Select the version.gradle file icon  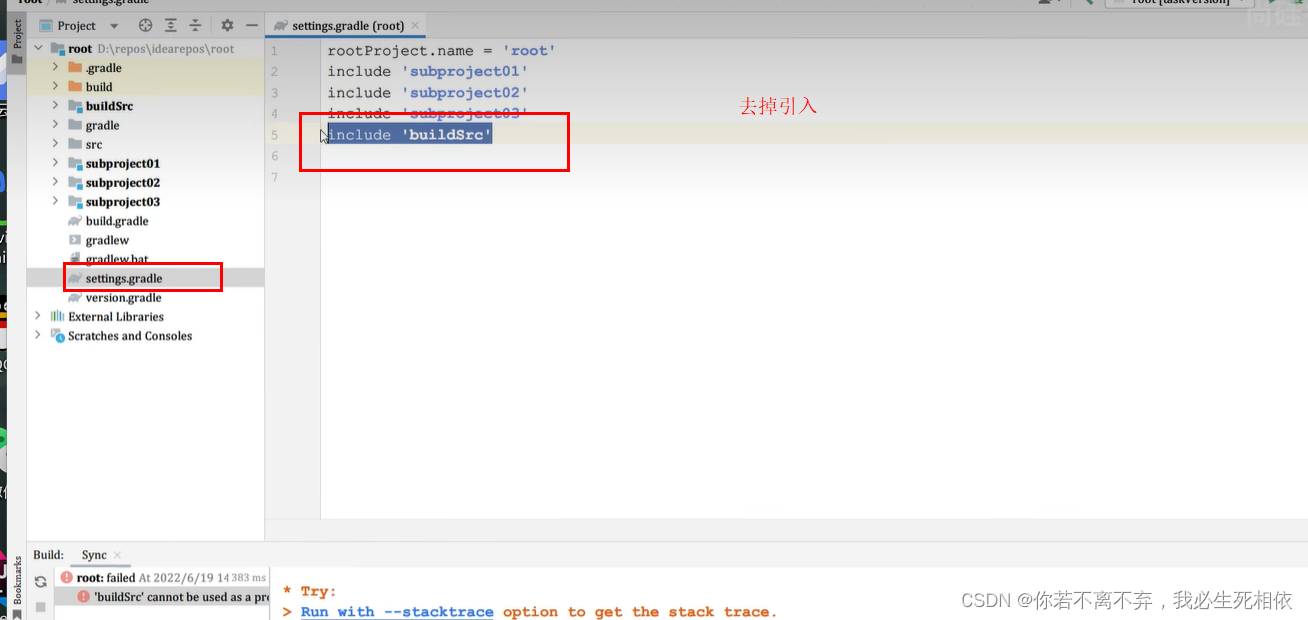[x=75, y=297]
